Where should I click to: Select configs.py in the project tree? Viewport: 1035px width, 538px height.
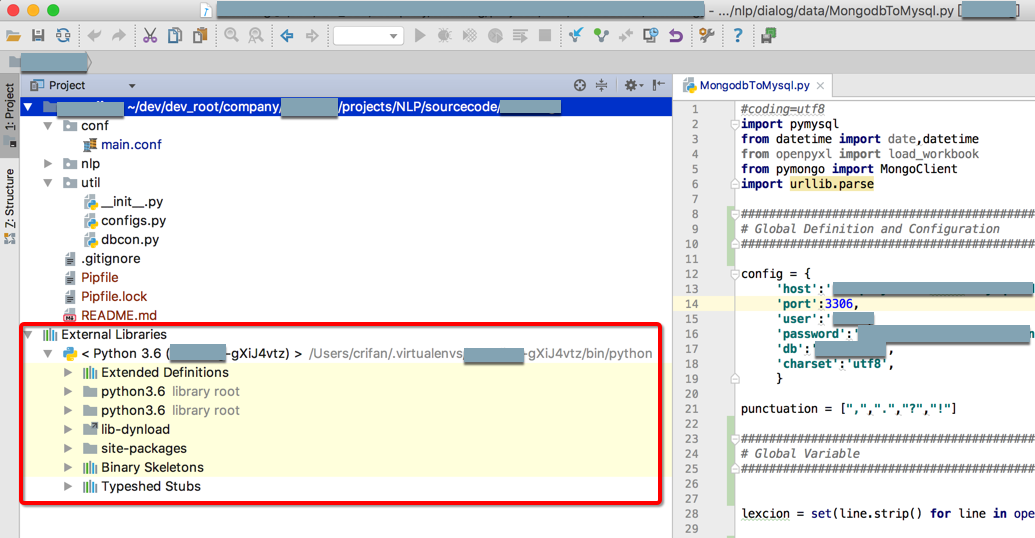click(x=133, y=221)
